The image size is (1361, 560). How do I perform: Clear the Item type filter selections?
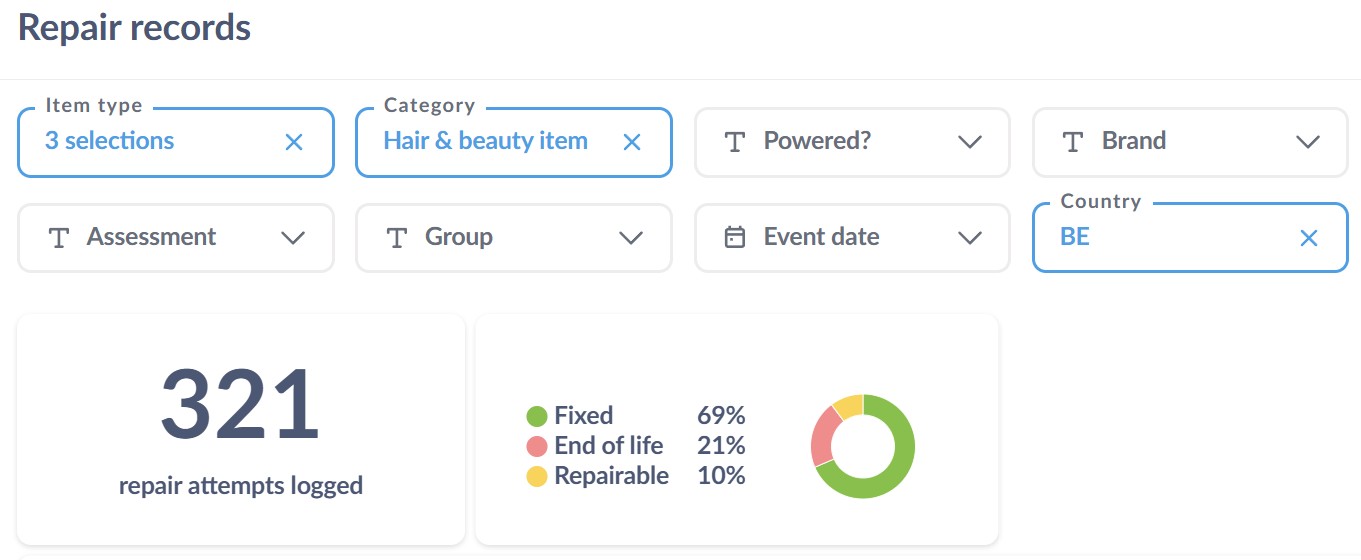294,142
